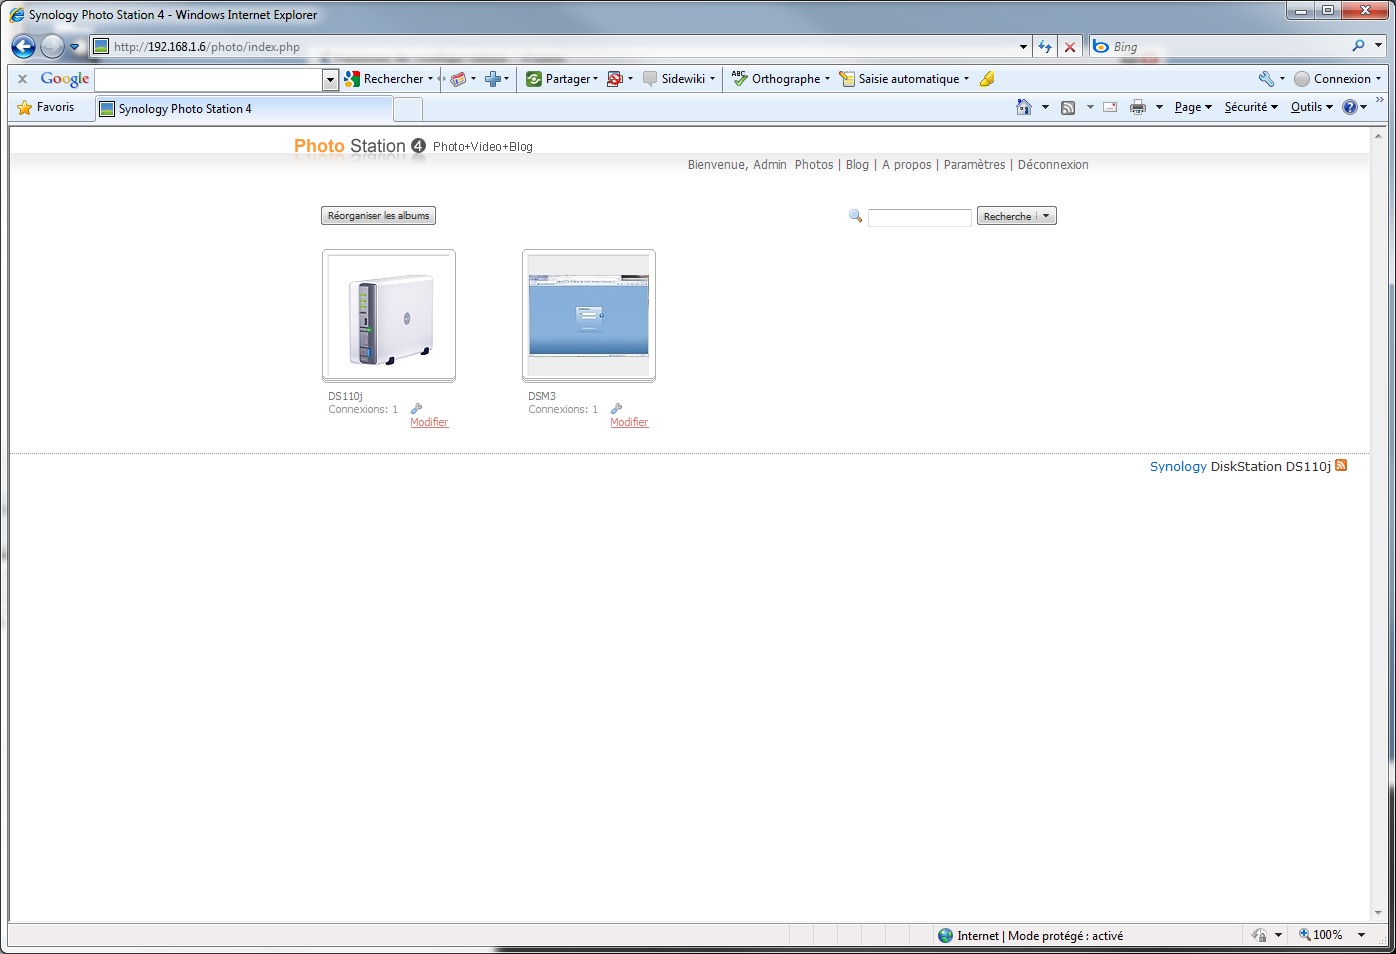Close the Google toolbar with X
The height and width of the screenshot is (954, 1396).
22,79
